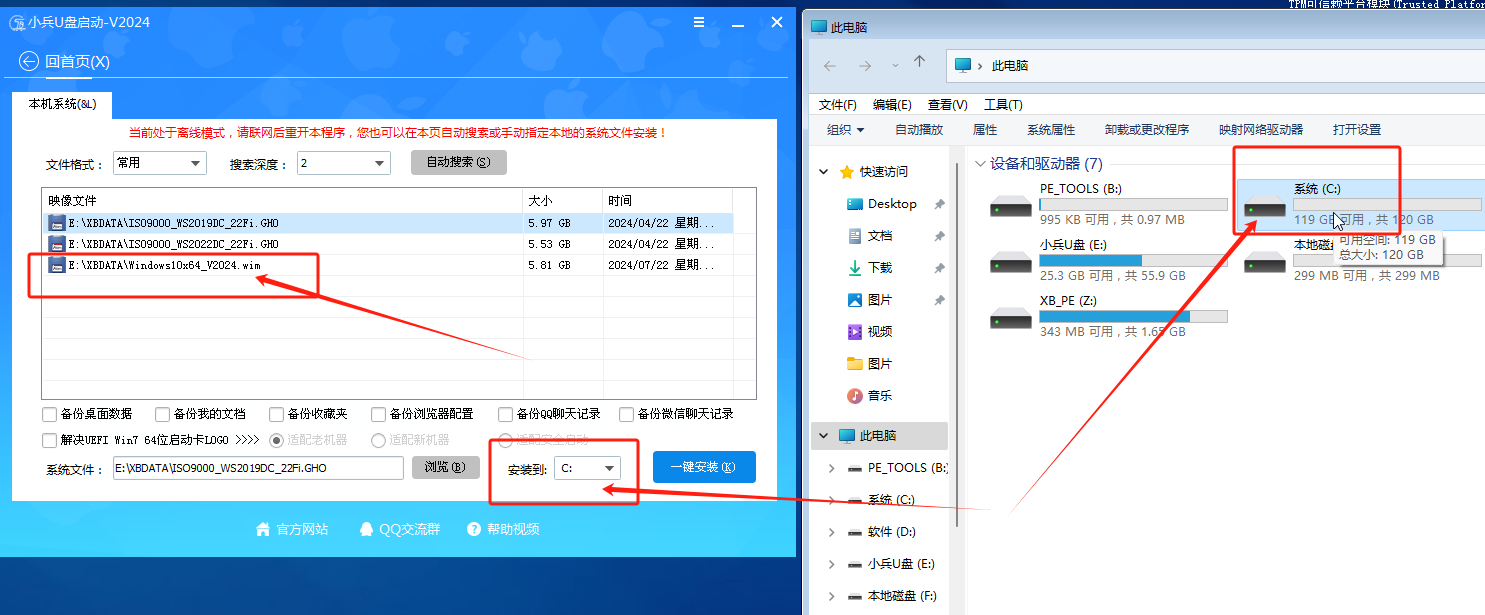Viewport: 1485px width, 615px height.
Task: Click the file icon of Windows10x64_V2024.wim
Action: pos(57,265)
